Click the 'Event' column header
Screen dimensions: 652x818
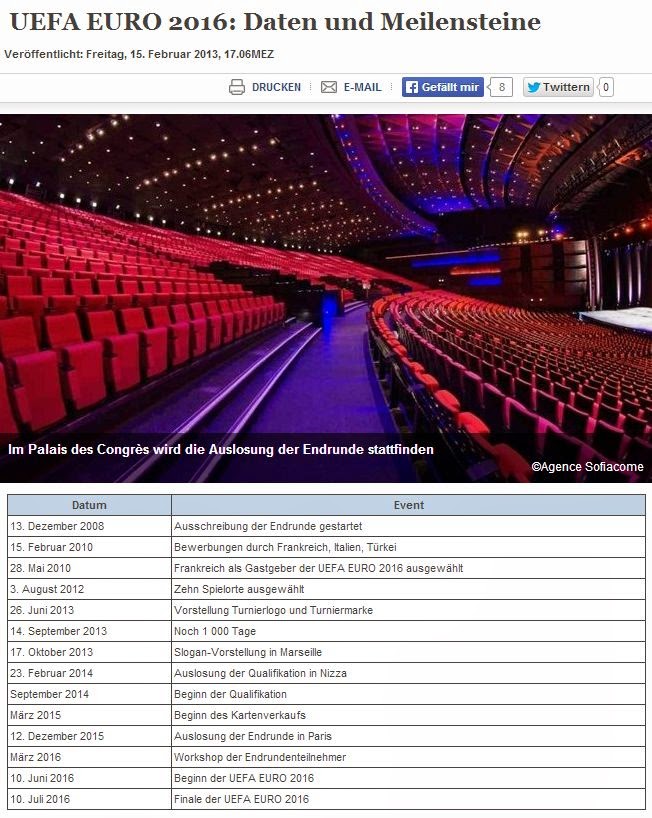[x=408, y=505]
